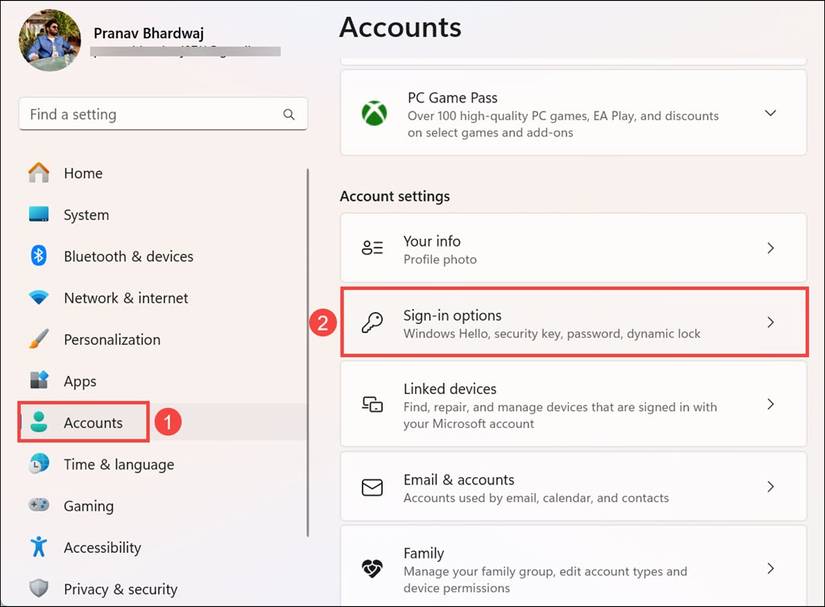The height and width of the screenshot is (607, 825).
Task: Click the PC Game Pass title
Action: pyautogui.click(x=452, y=97)
